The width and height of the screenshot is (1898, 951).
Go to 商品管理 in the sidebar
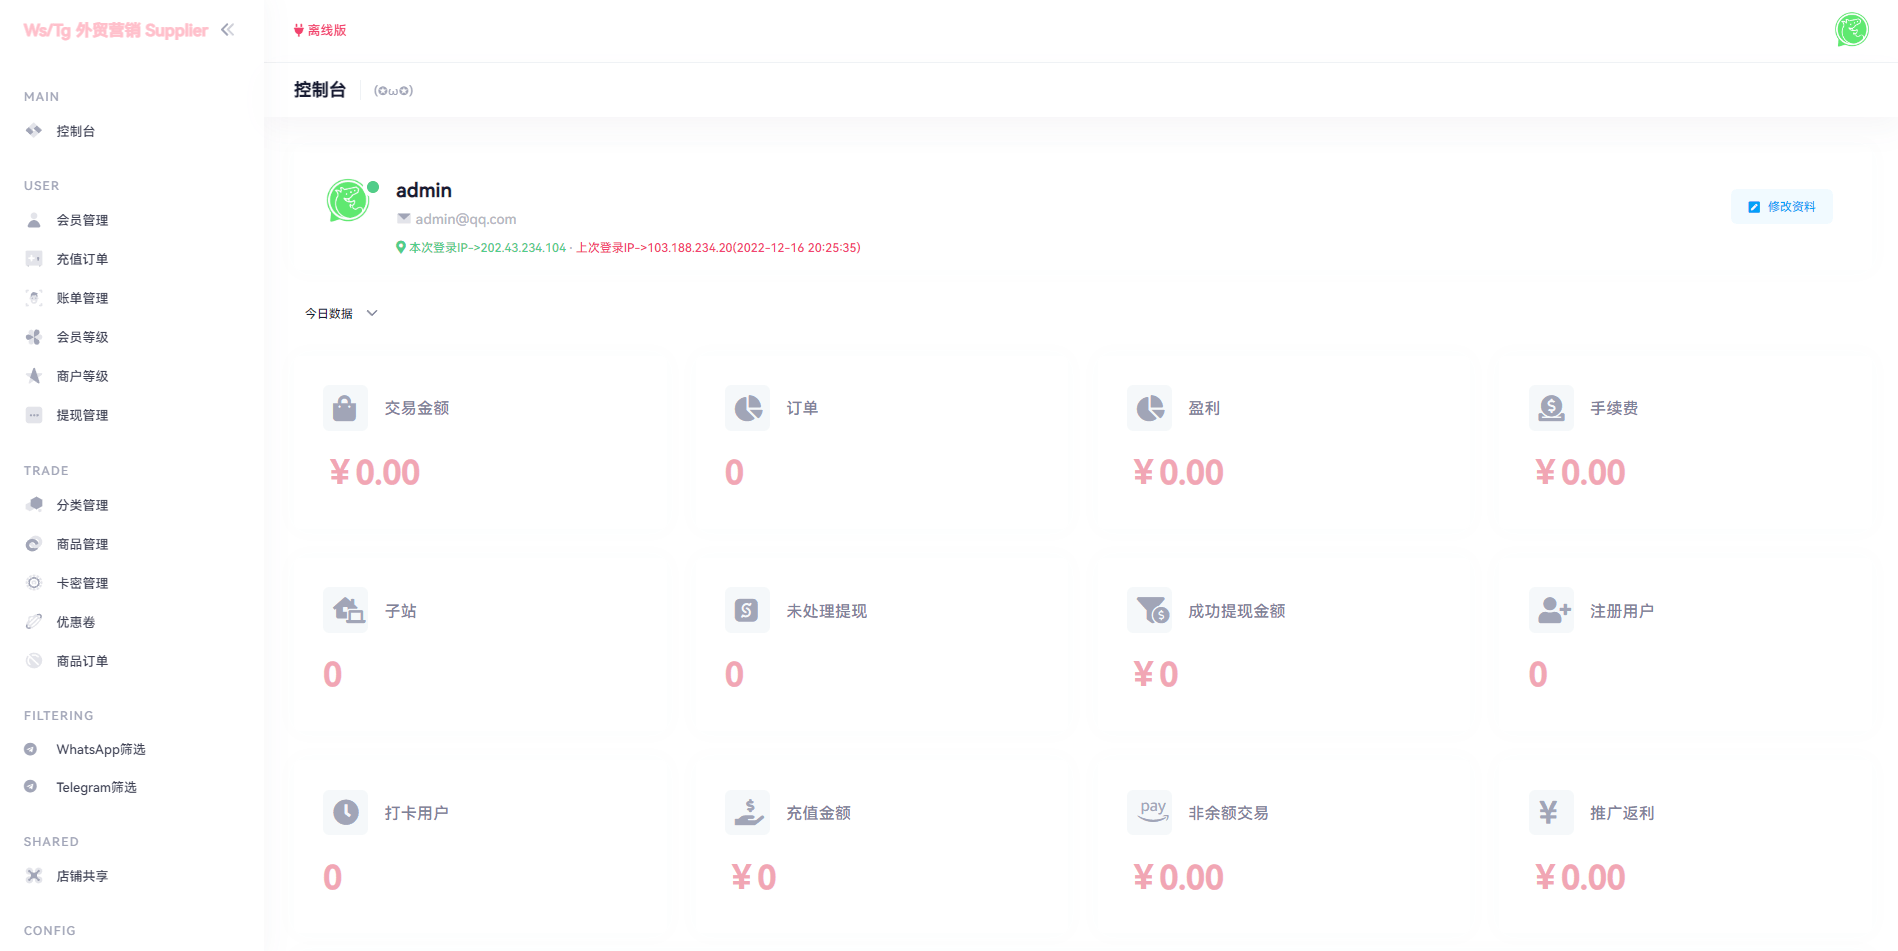tap(82, 544)
